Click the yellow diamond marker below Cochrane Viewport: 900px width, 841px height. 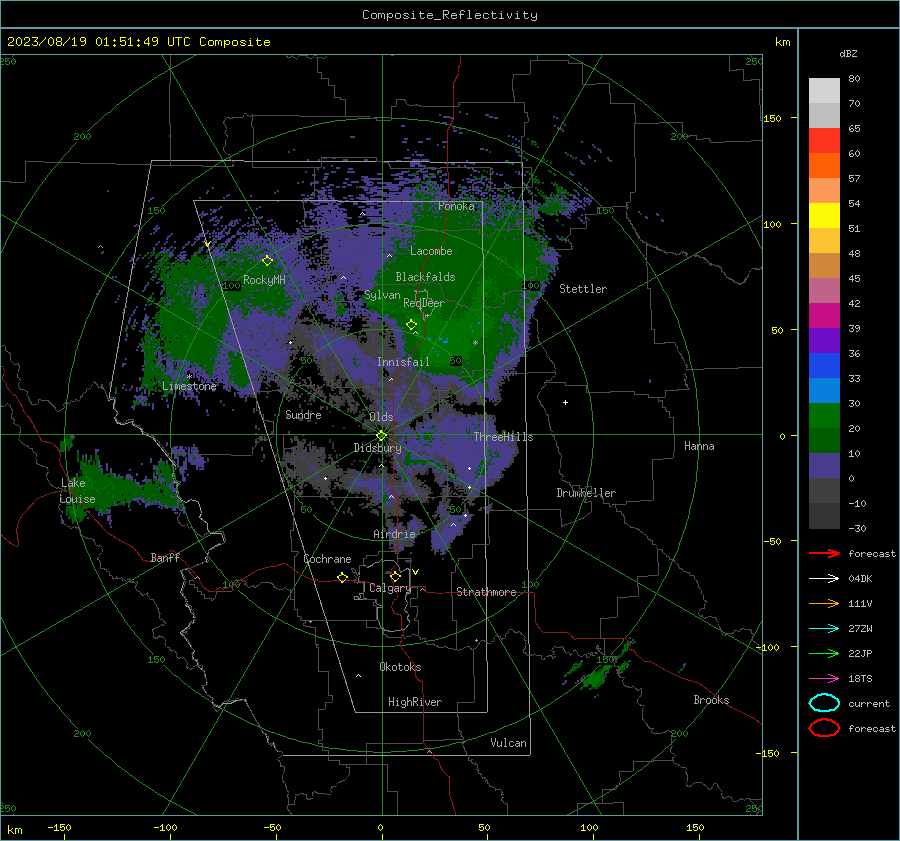point(342,578)
